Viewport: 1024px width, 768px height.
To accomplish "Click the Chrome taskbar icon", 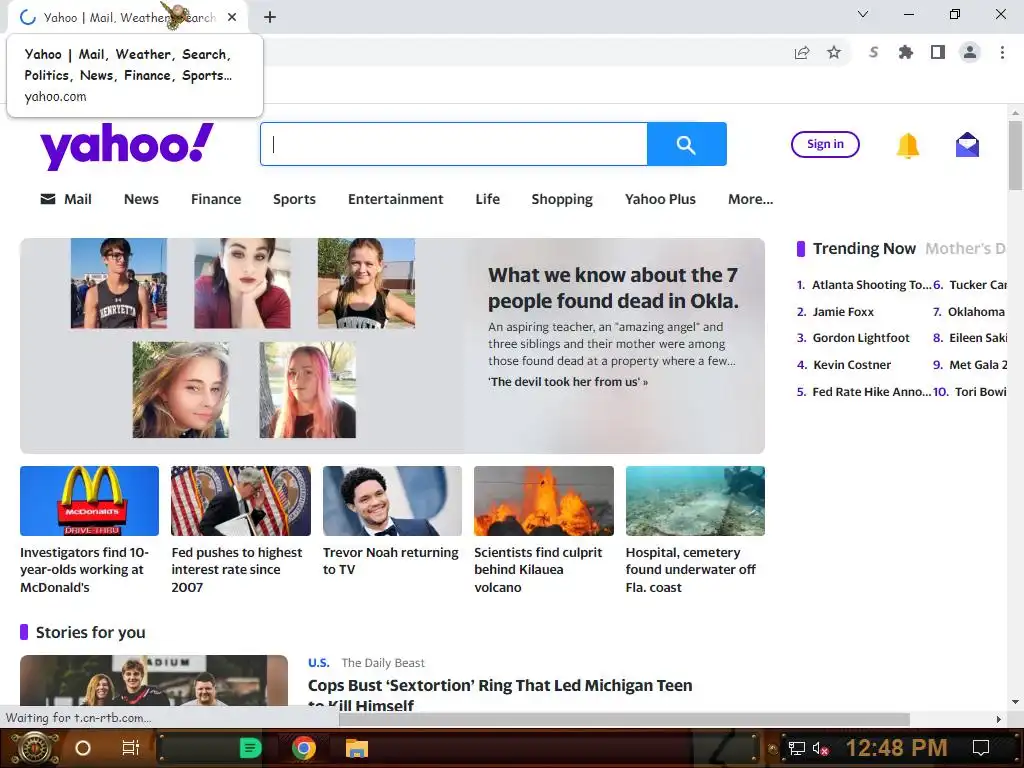I will click(304, 748).
